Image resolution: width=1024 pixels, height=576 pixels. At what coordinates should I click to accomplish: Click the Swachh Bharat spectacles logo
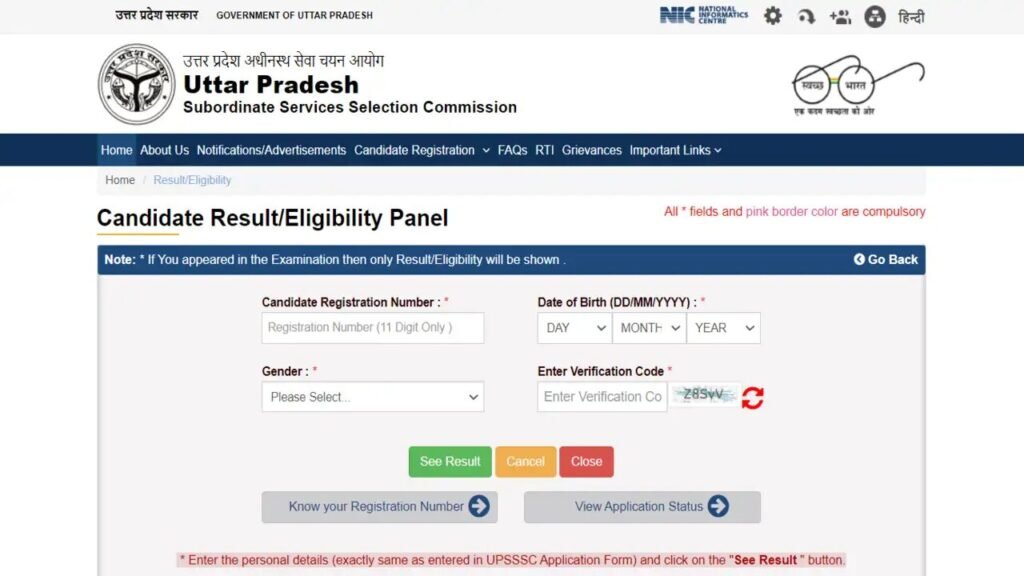(857, 85)
